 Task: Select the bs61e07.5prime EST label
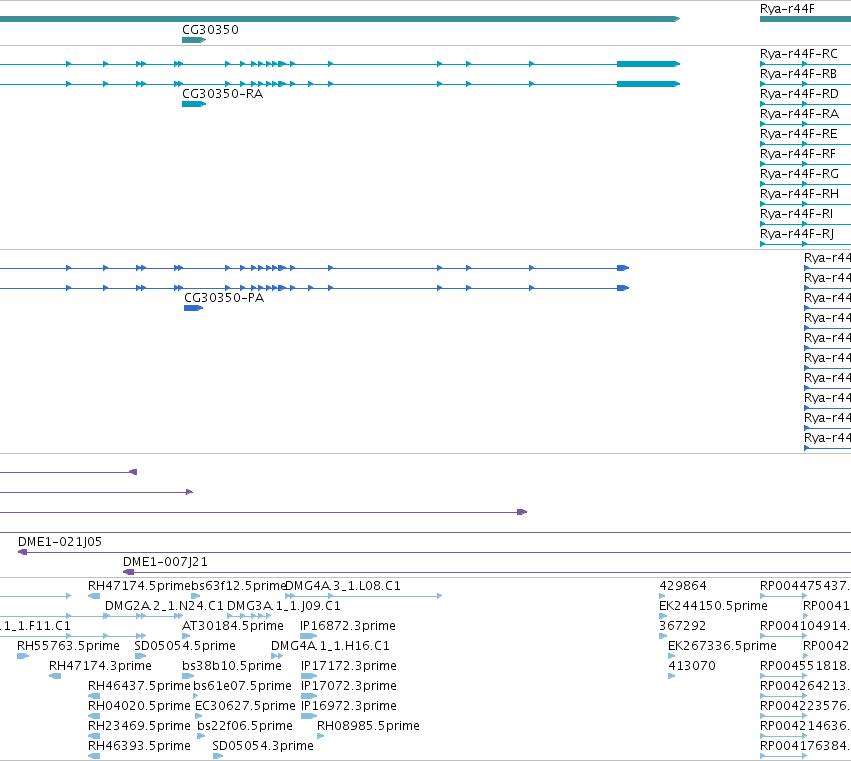(243, 686)
